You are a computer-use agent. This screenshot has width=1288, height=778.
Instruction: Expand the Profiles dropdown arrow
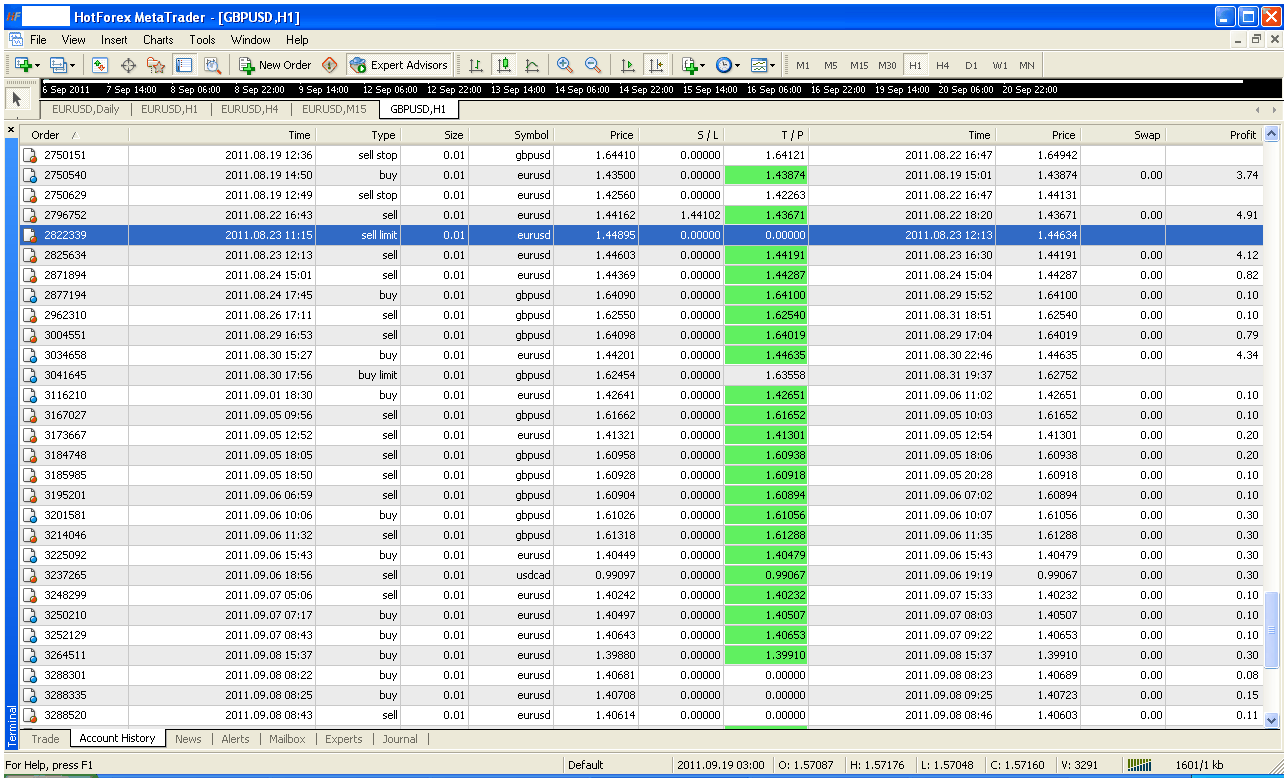[x=73, y=66]
